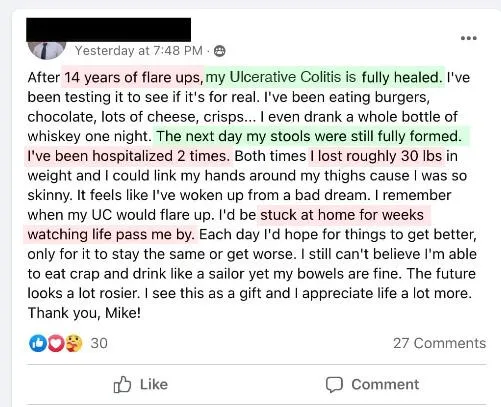Click the highlighted "stools were still fully formed" sentence
This screenshot has height=407, width=501.
pos(311,136)
